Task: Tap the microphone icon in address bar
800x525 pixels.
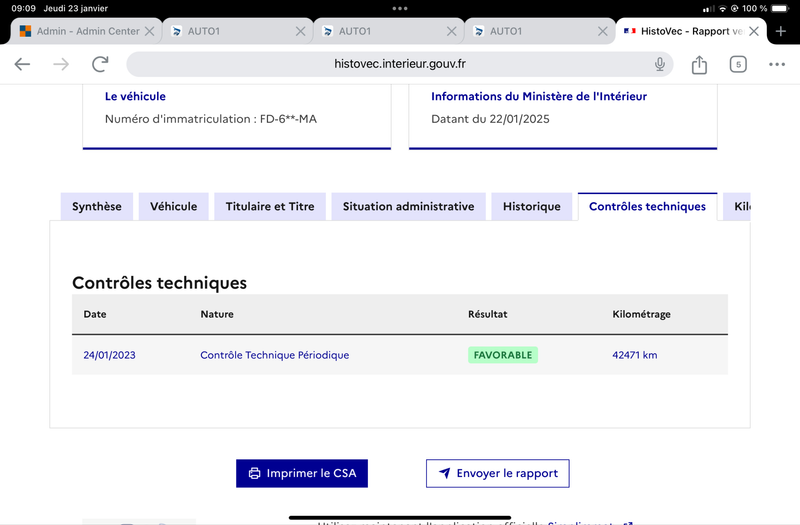Action: tap(660, 64)
